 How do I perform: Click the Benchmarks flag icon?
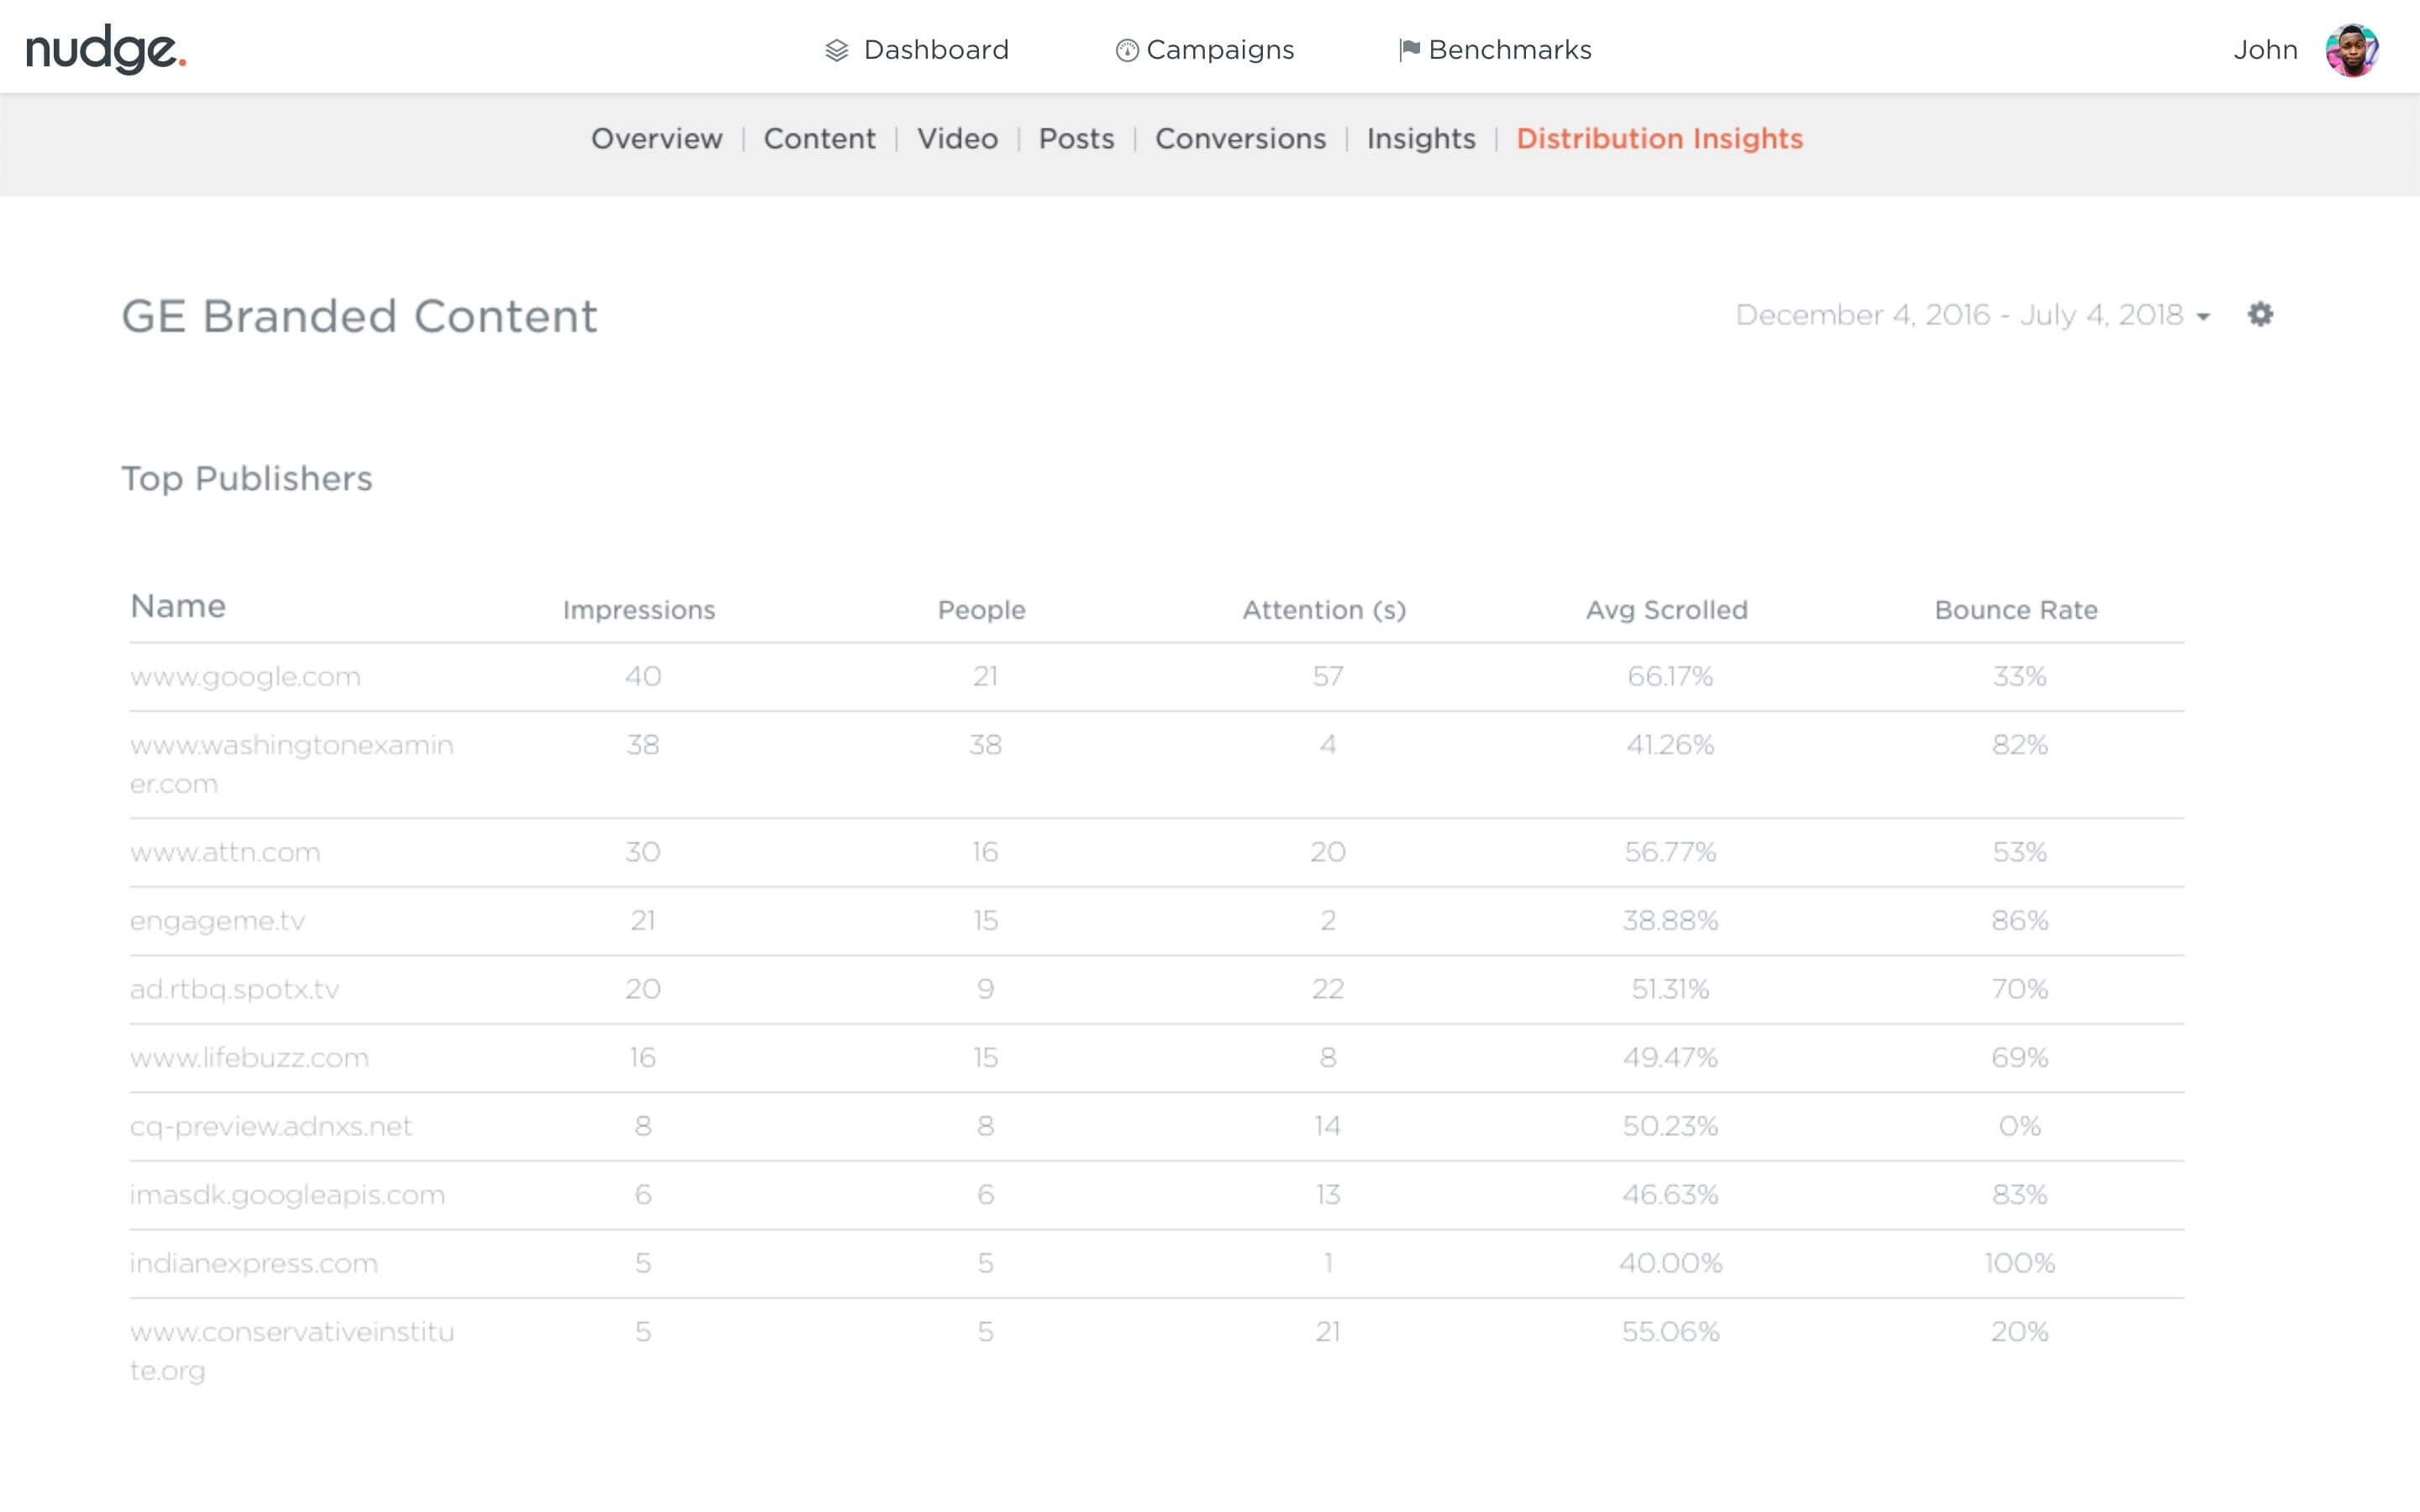[1409, 49]
